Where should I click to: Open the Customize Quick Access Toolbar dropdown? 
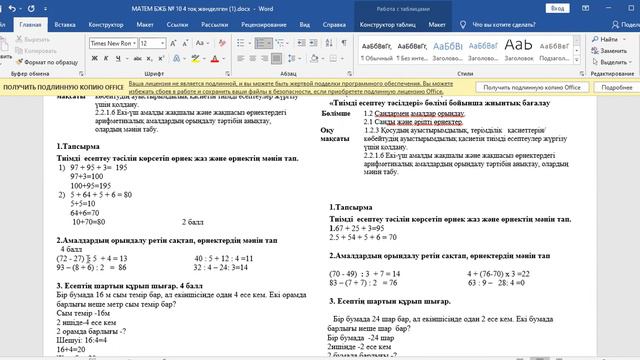[45, 9]
